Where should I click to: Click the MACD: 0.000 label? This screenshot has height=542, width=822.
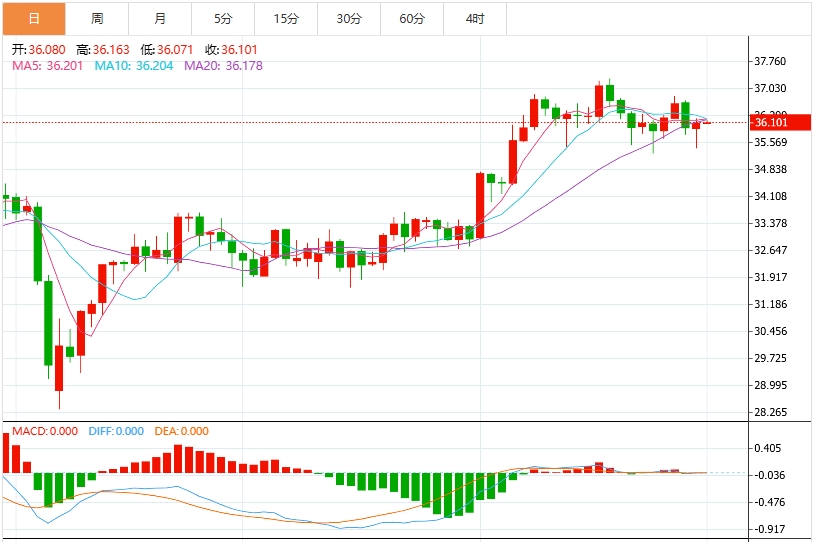(45, 431)
